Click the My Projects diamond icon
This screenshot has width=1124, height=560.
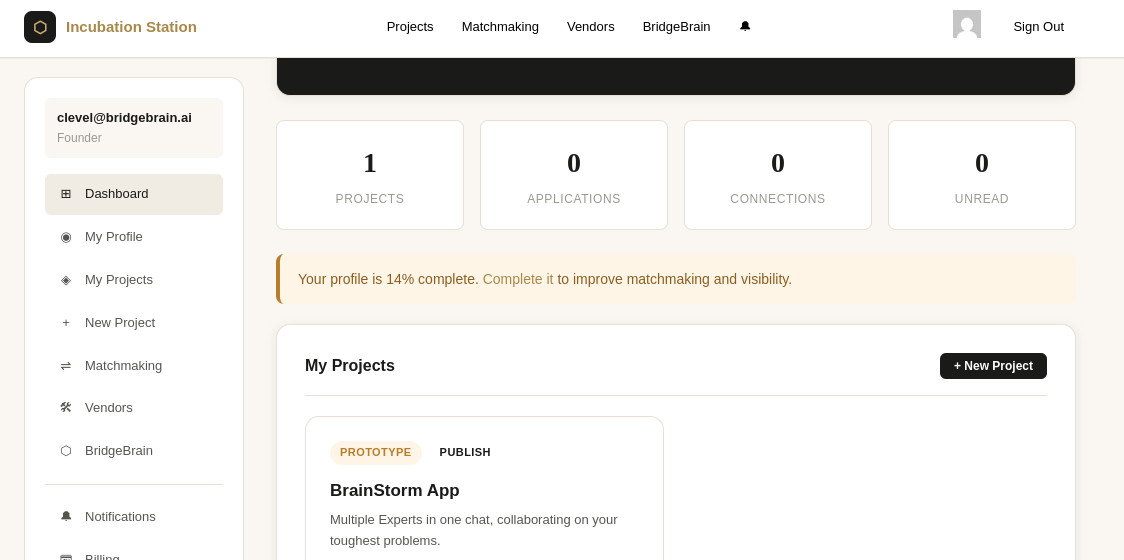pos(66,280)
